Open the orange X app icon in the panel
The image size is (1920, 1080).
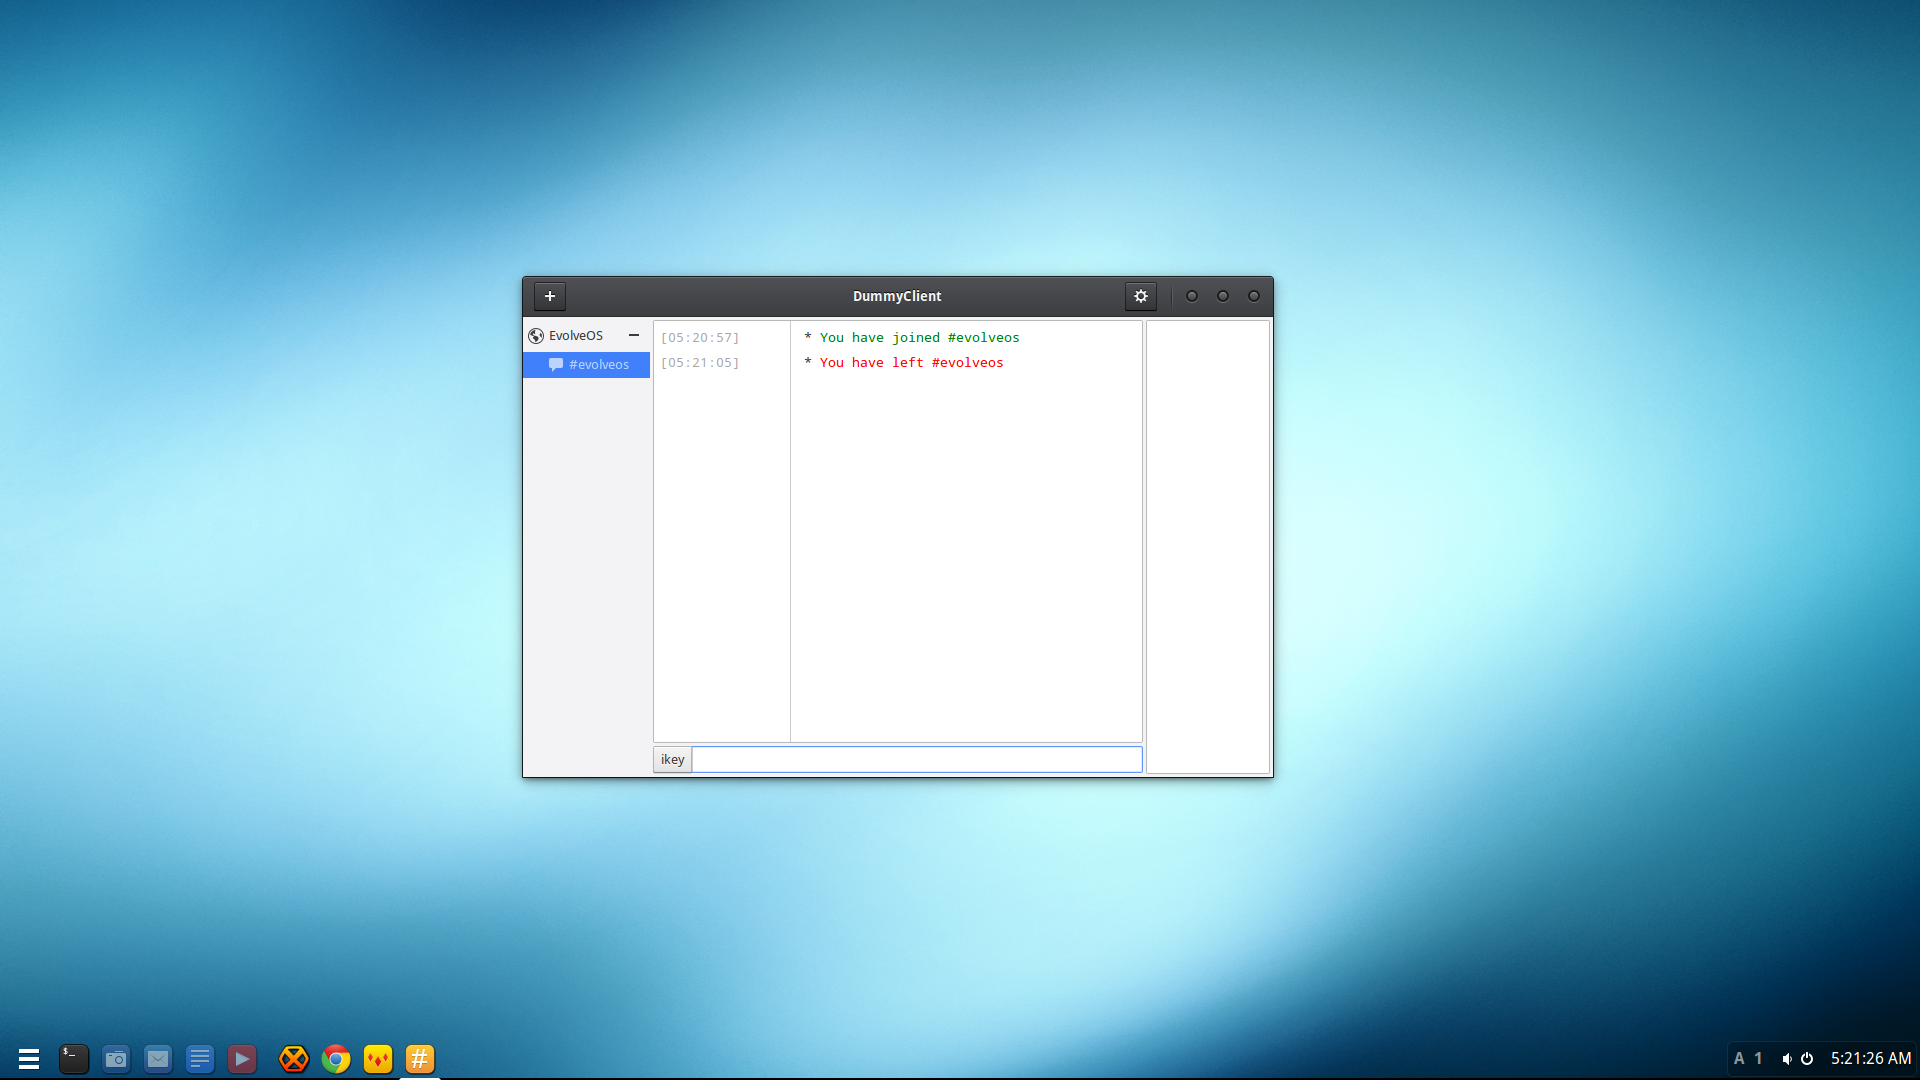(294, 1059)
